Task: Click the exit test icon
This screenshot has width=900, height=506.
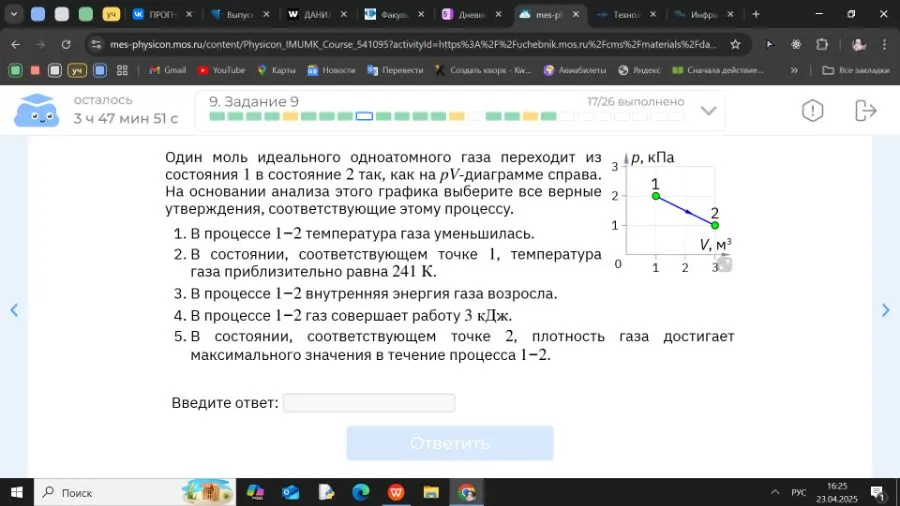Action: tap(866, 110)
